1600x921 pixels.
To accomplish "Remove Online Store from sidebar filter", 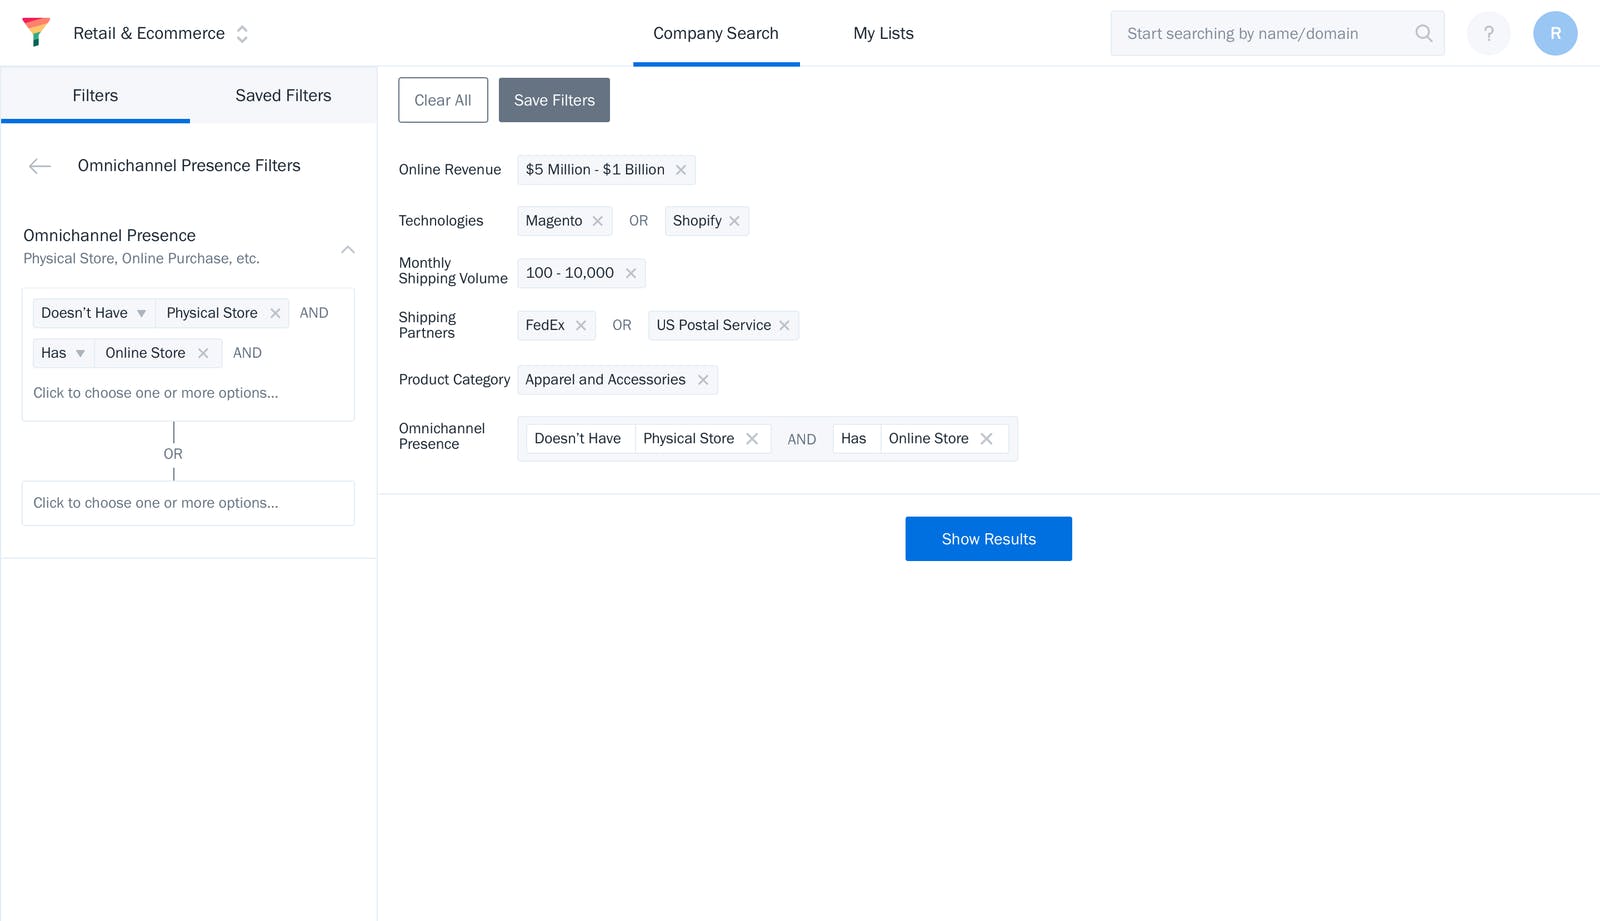I will point(203,353).
